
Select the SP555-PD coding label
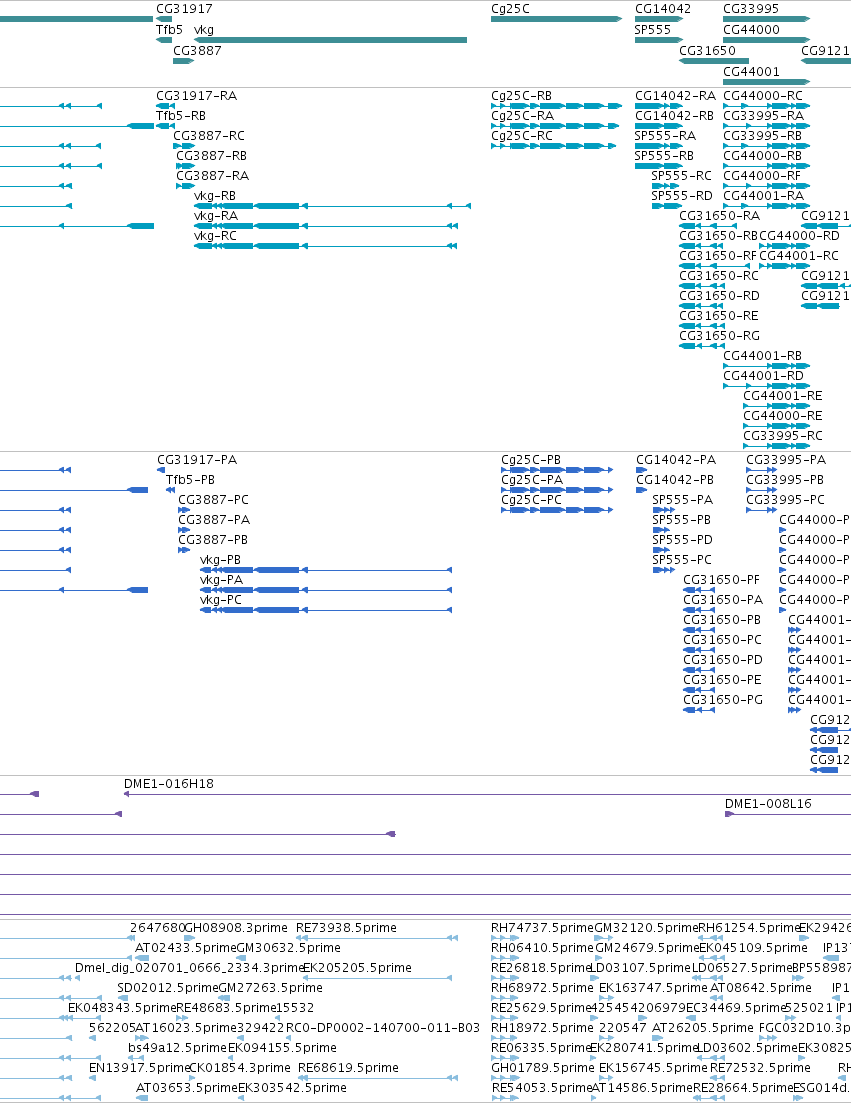[x=682, y=540]
